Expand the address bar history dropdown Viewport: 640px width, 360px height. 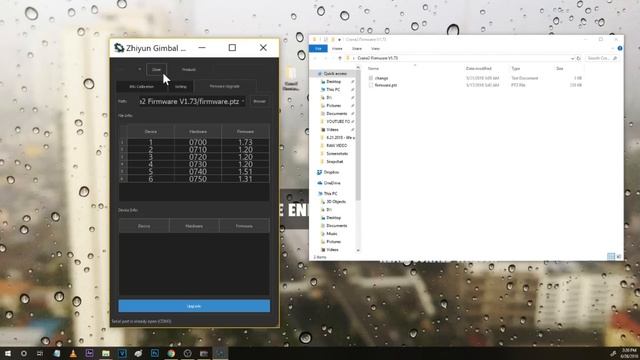coord(572,58)
